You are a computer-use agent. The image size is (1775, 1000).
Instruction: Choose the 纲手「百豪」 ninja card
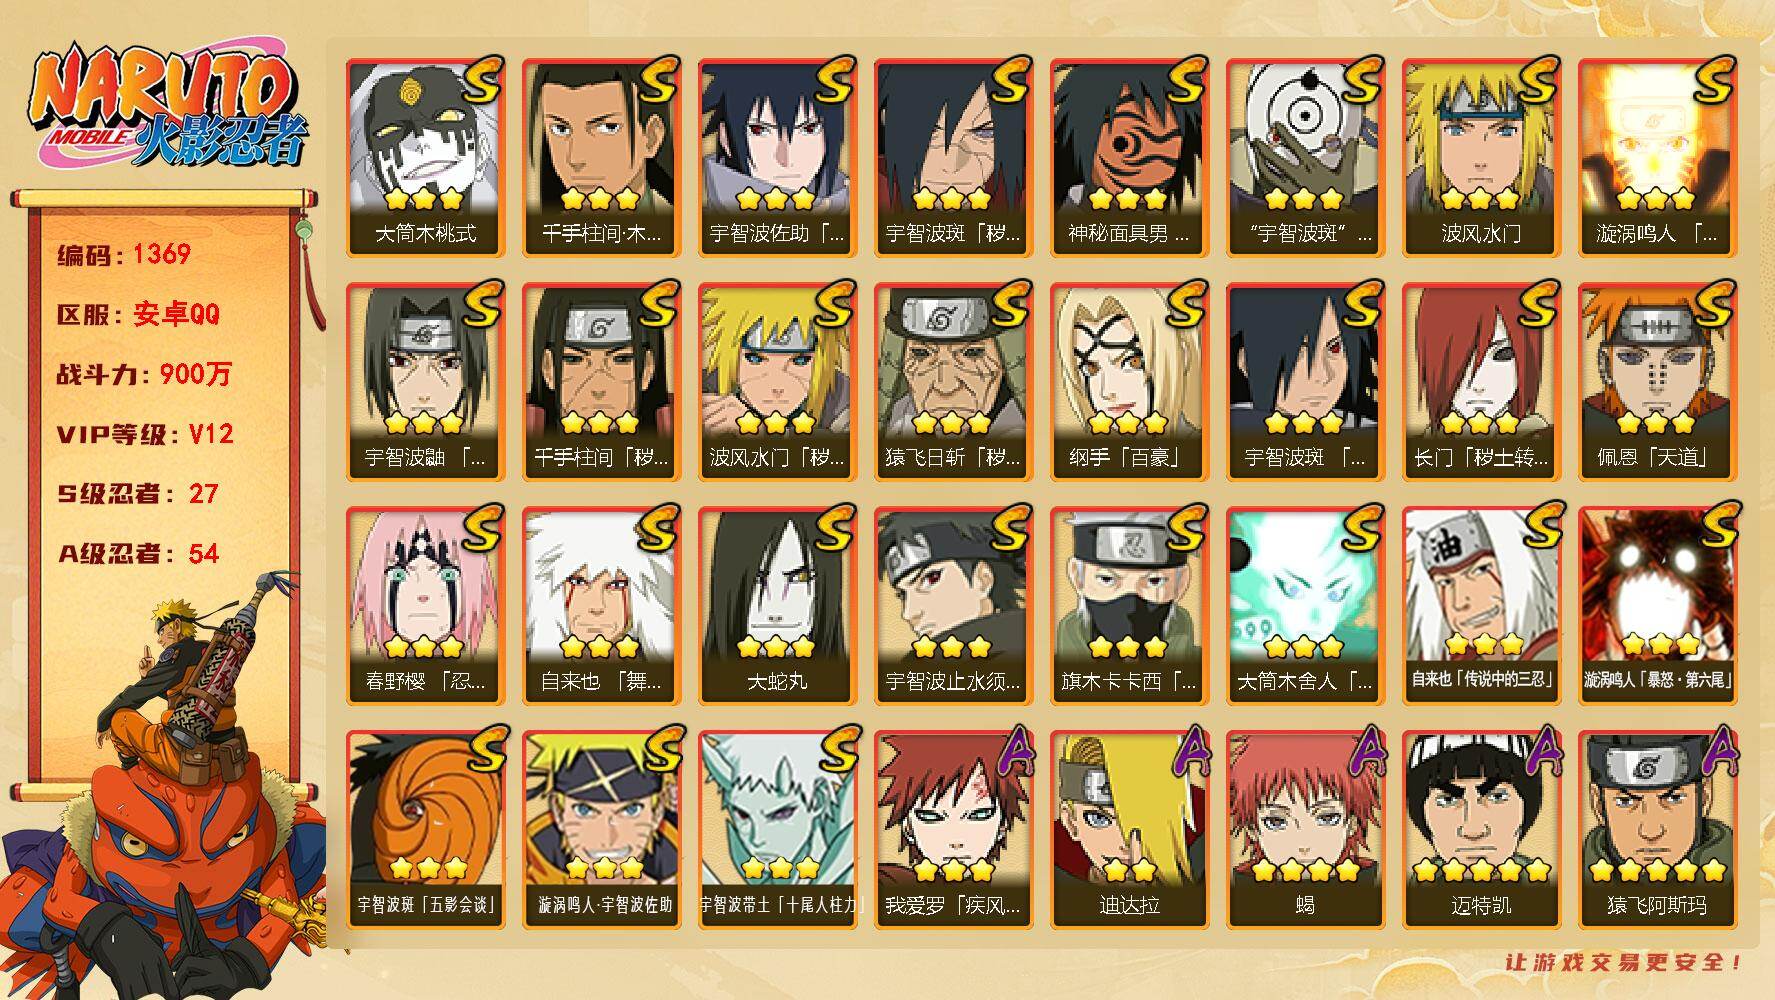coord(1129,381)
